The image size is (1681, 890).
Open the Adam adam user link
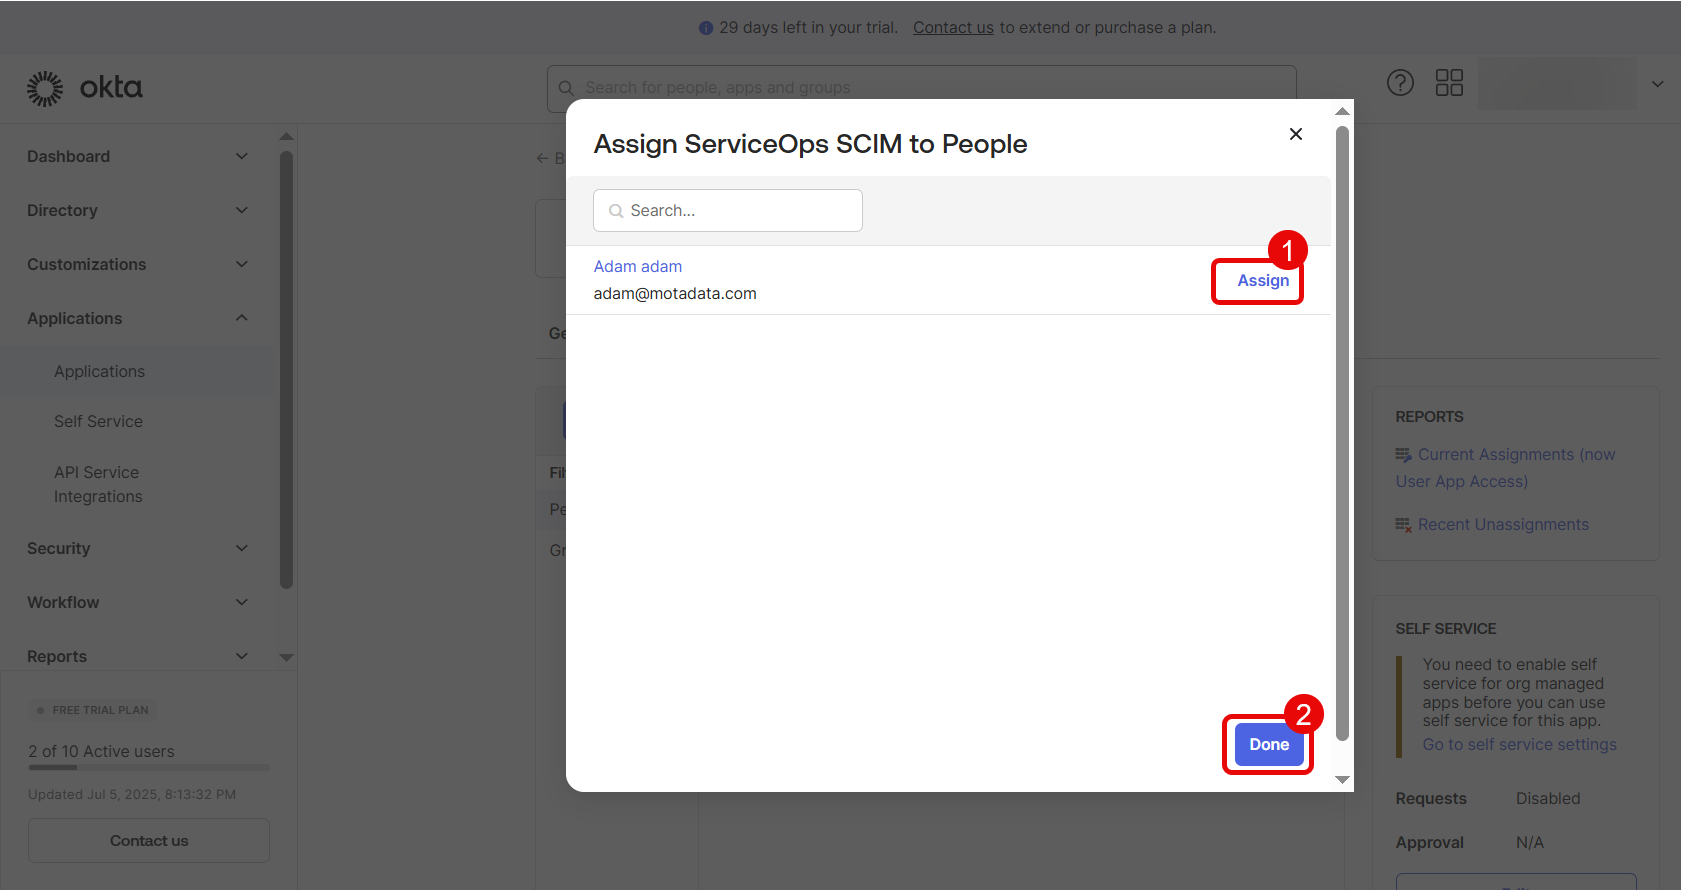638,267
